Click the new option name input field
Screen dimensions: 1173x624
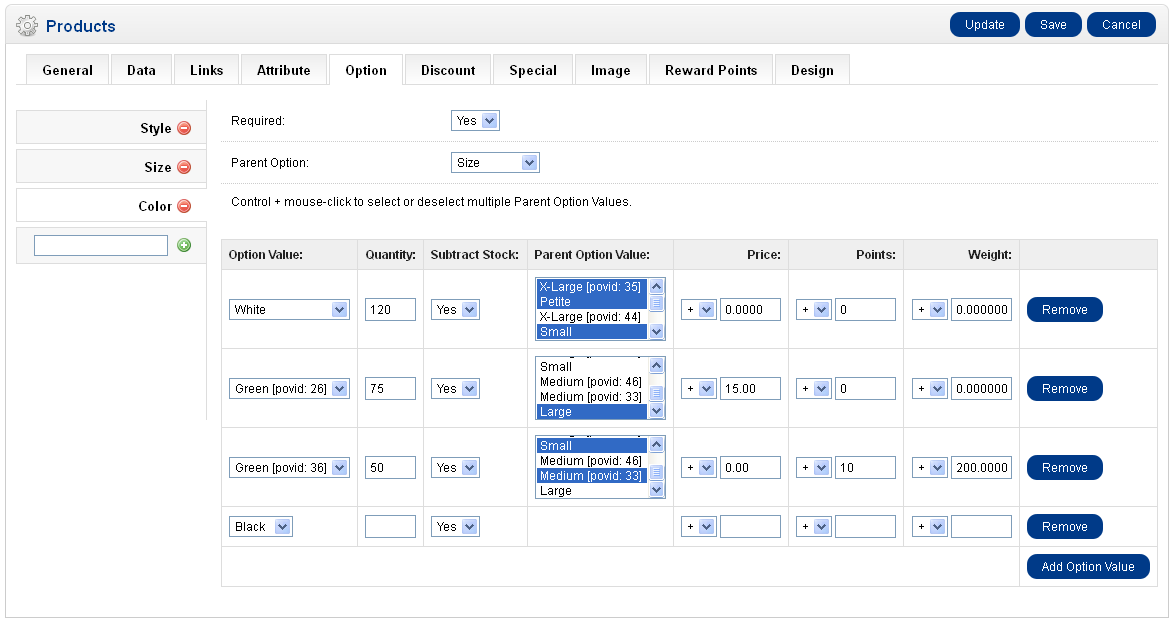pos(101,245)
